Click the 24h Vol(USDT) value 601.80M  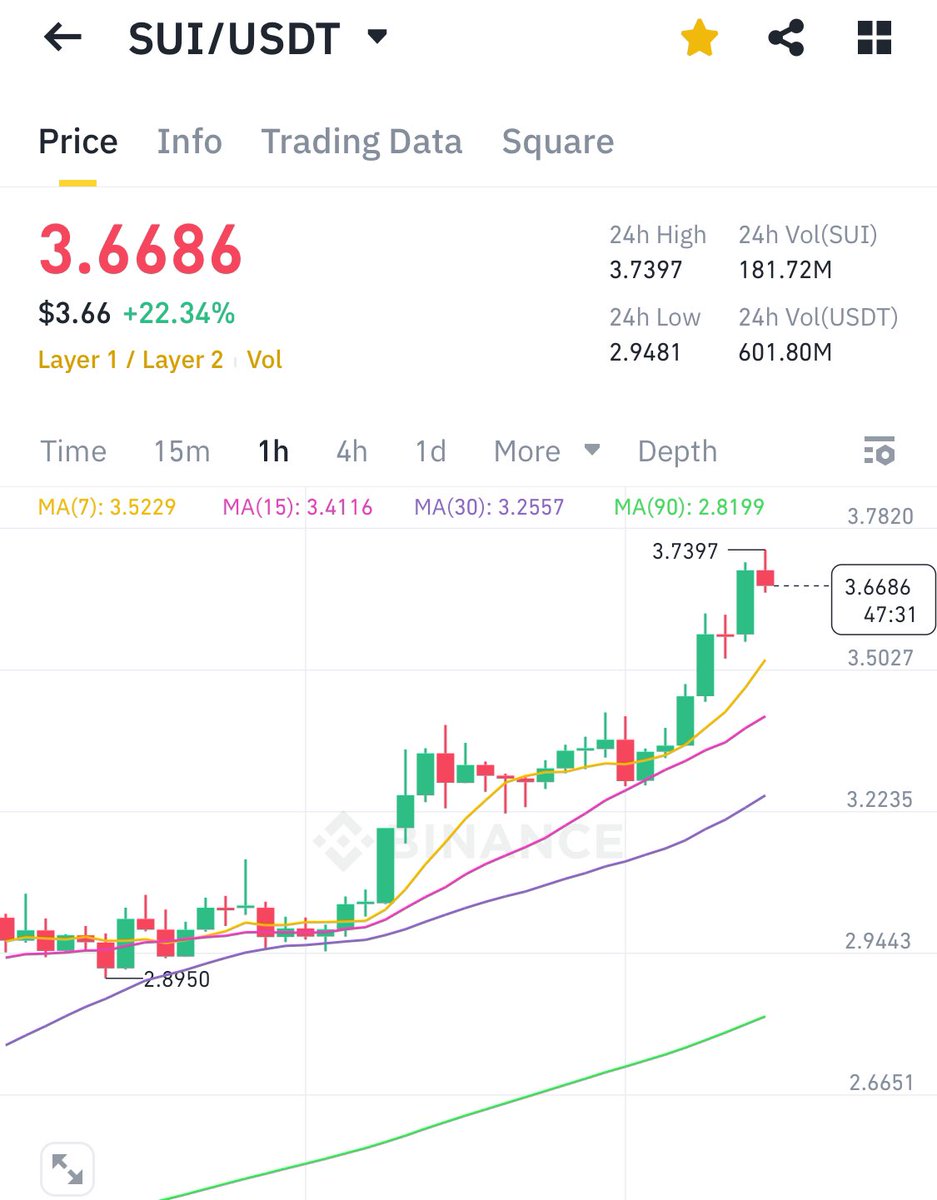click(x=786, y=352)
